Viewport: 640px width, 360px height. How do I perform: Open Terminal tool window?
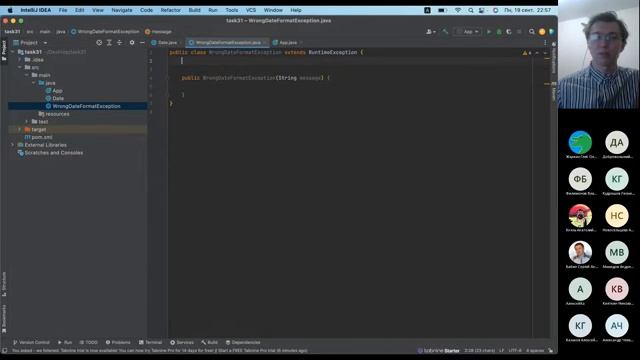point(150,342)
